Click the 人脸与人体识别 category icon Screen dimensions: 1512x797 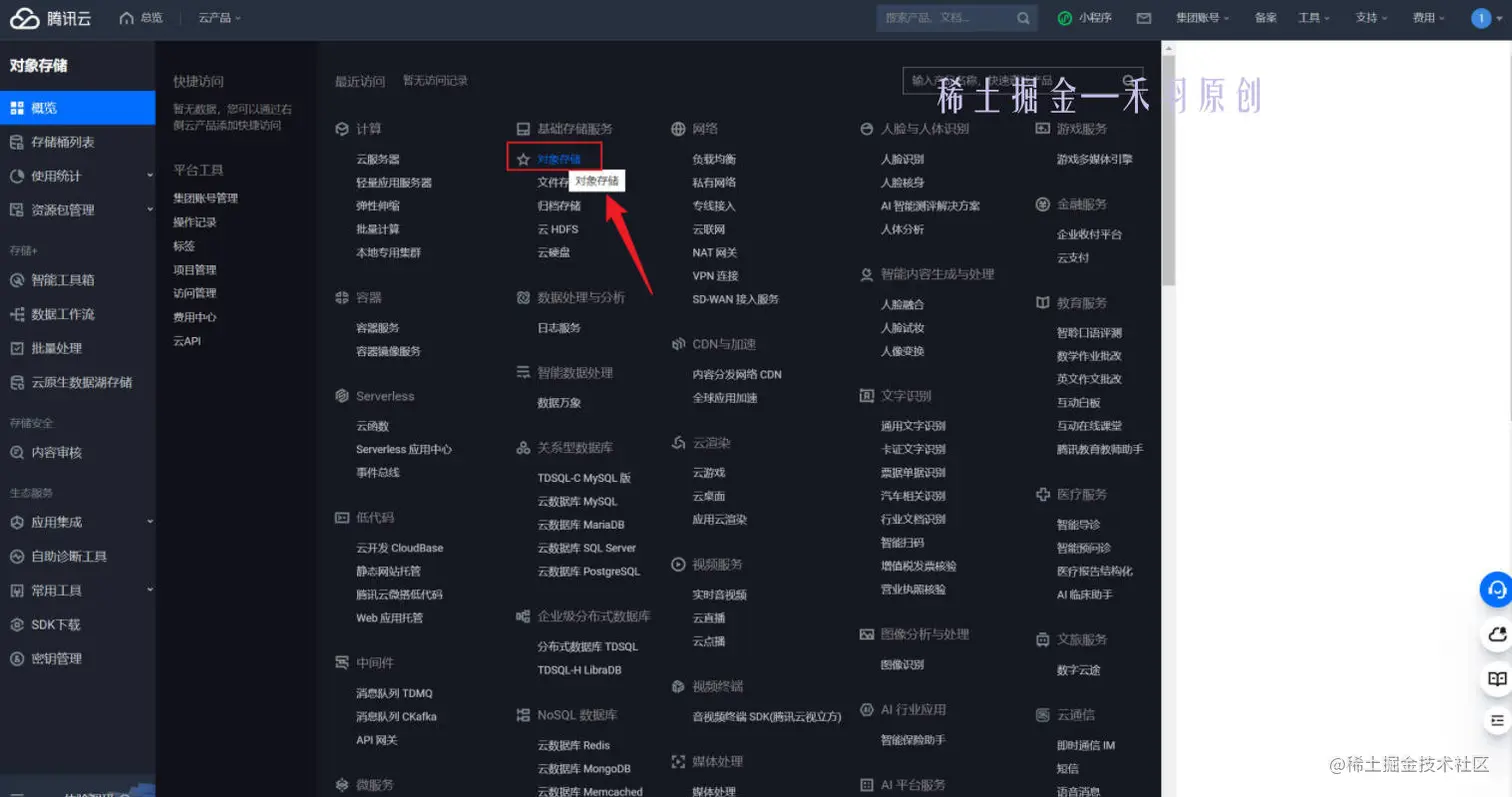[867, 129]
